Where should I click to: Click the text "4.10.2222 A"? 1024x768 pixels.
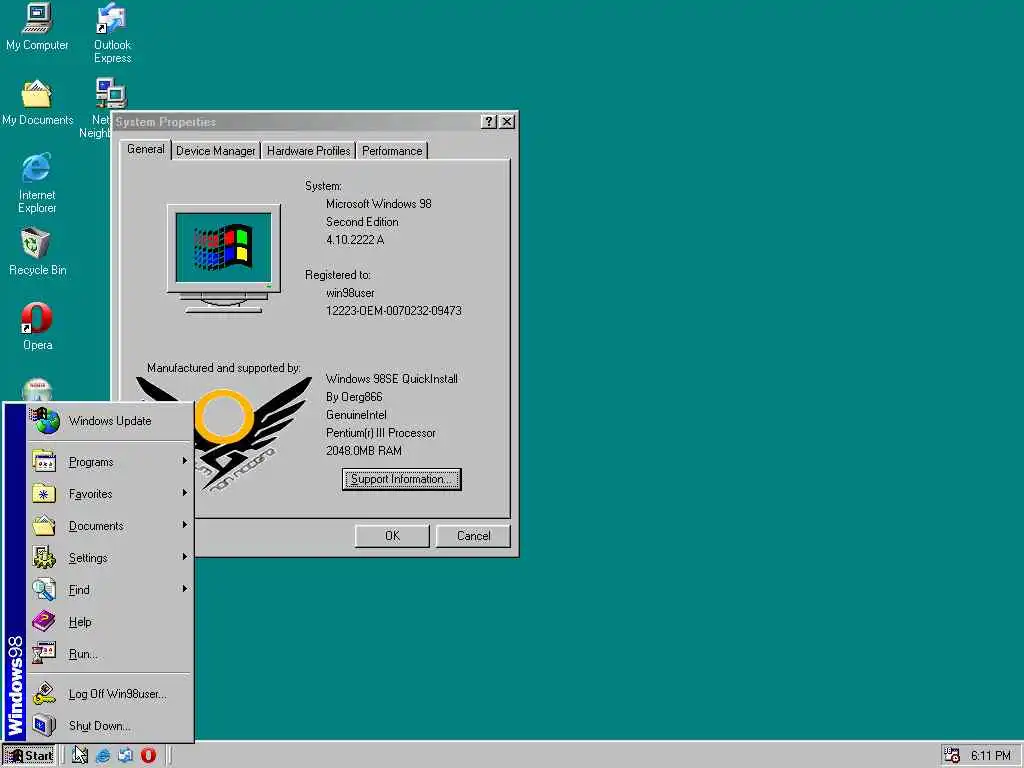pyautogui.click(x=355, y=240)
